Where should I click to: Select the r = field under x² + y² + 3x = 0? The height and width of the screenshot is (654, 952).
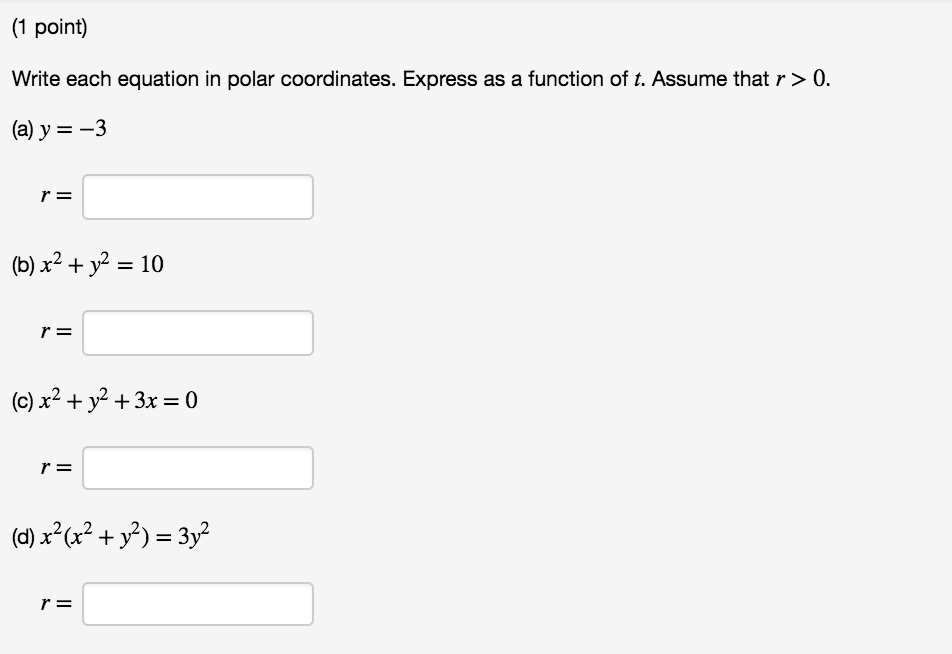(198, 466)
